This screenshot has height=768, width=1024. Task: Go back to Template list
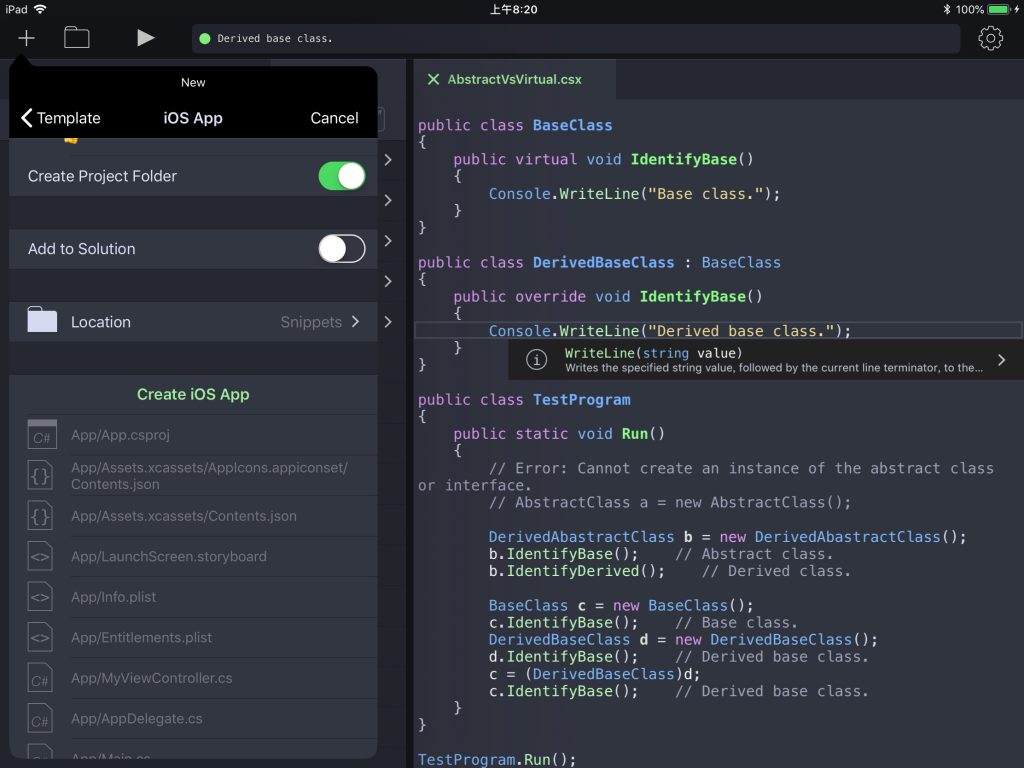[x=61, y=118]
